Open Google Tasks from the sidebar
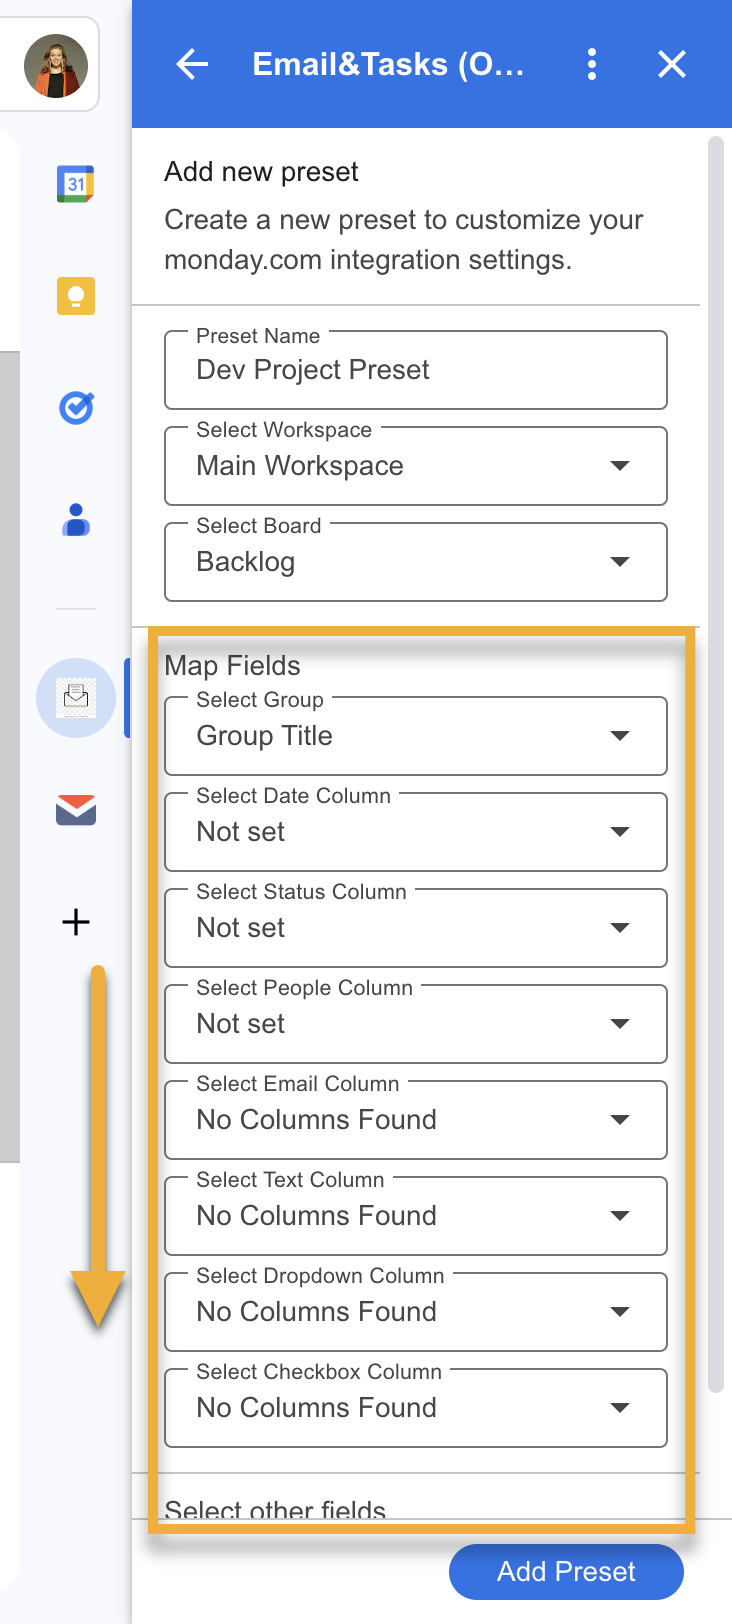This screenshot has width=732, height=1624. coord(76,408)
